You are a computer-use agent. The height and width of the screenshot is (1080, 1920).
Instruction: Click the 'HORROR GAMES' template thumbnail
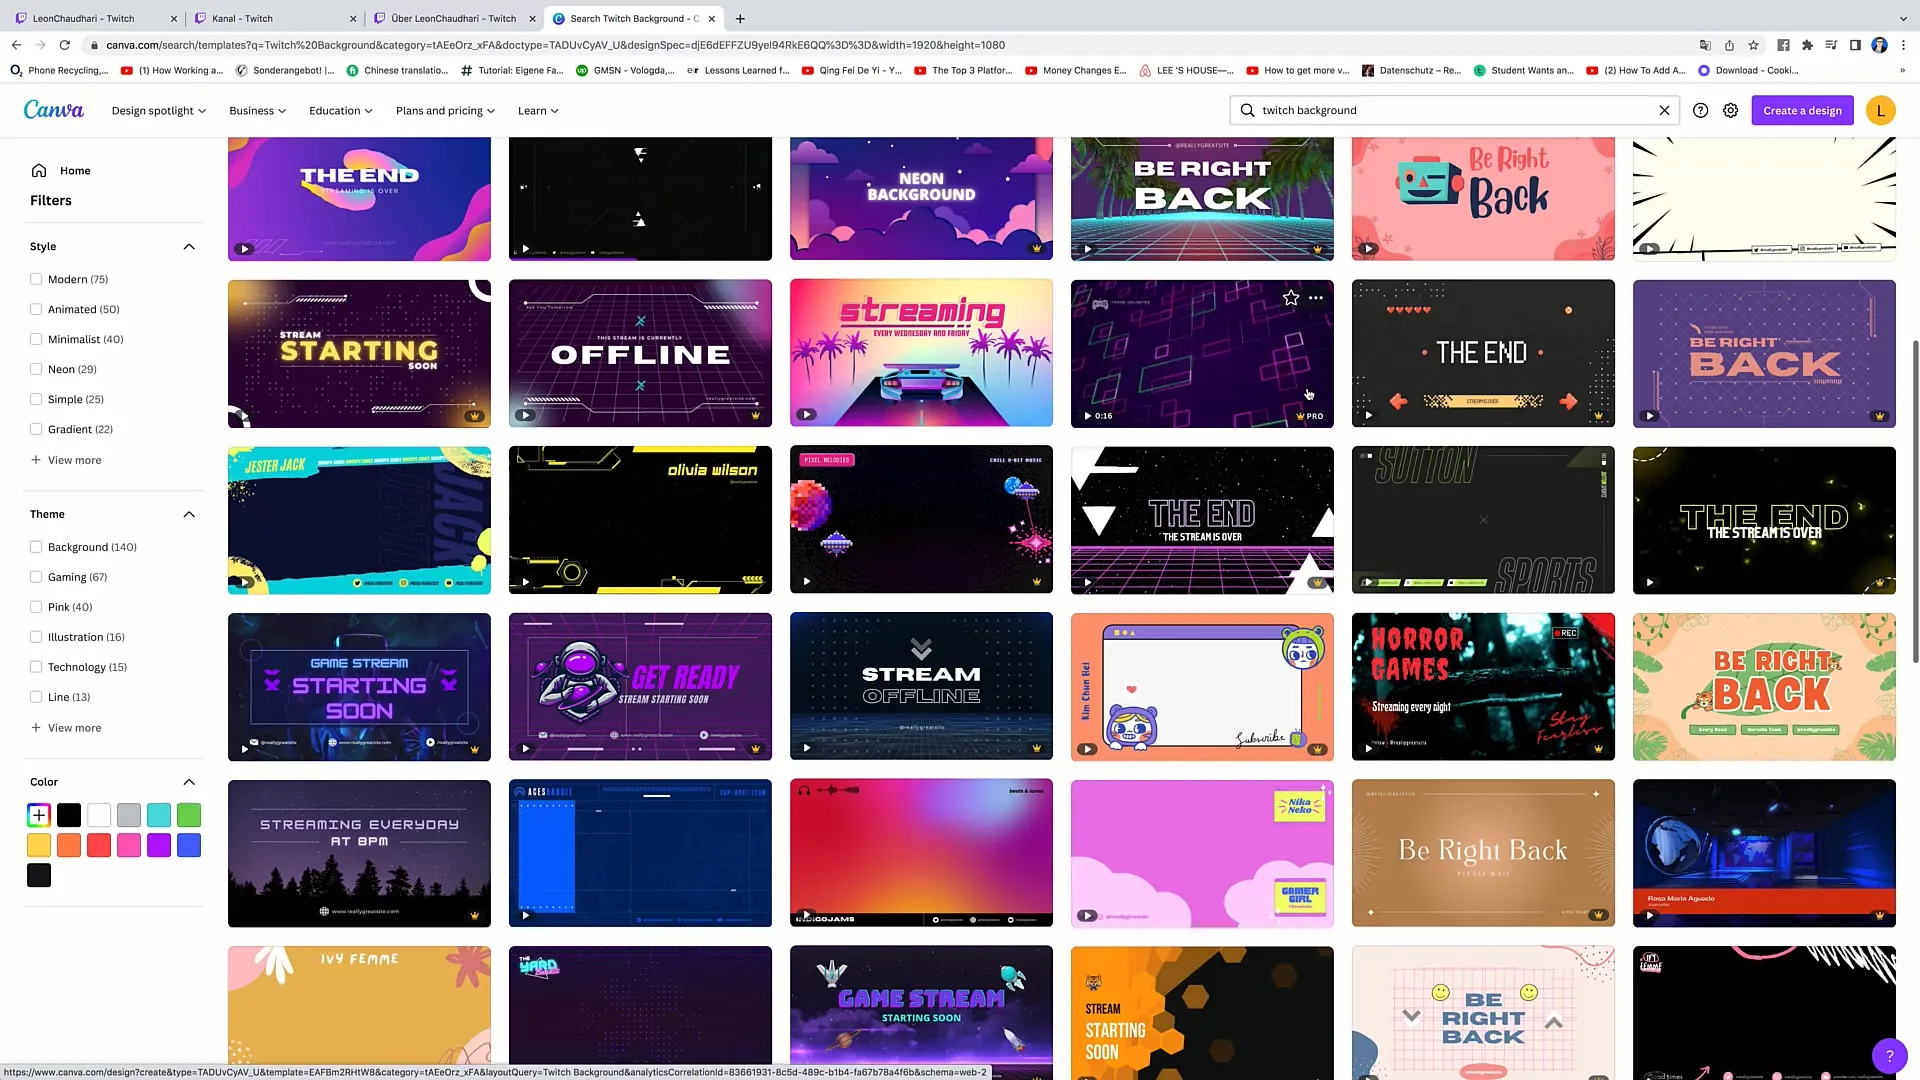tap(1484, 684)
